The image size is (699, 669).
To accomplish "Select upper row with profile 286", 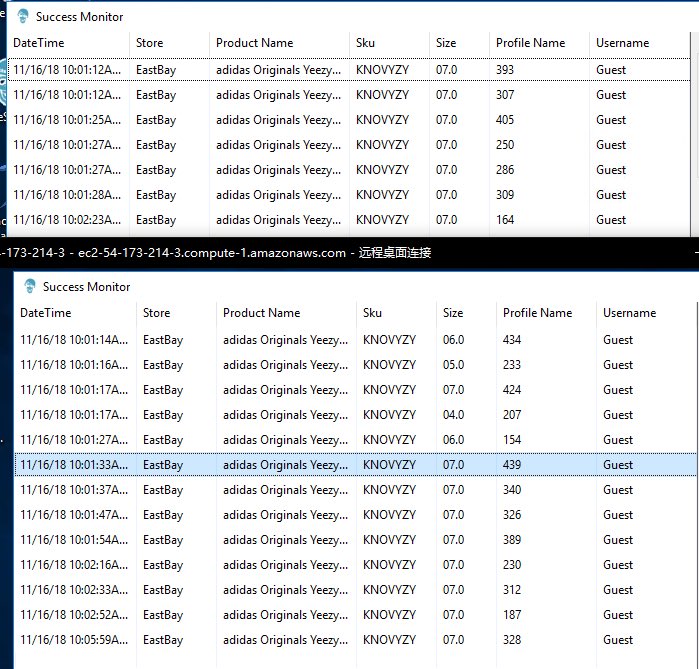I will click(x=349, y=170).
